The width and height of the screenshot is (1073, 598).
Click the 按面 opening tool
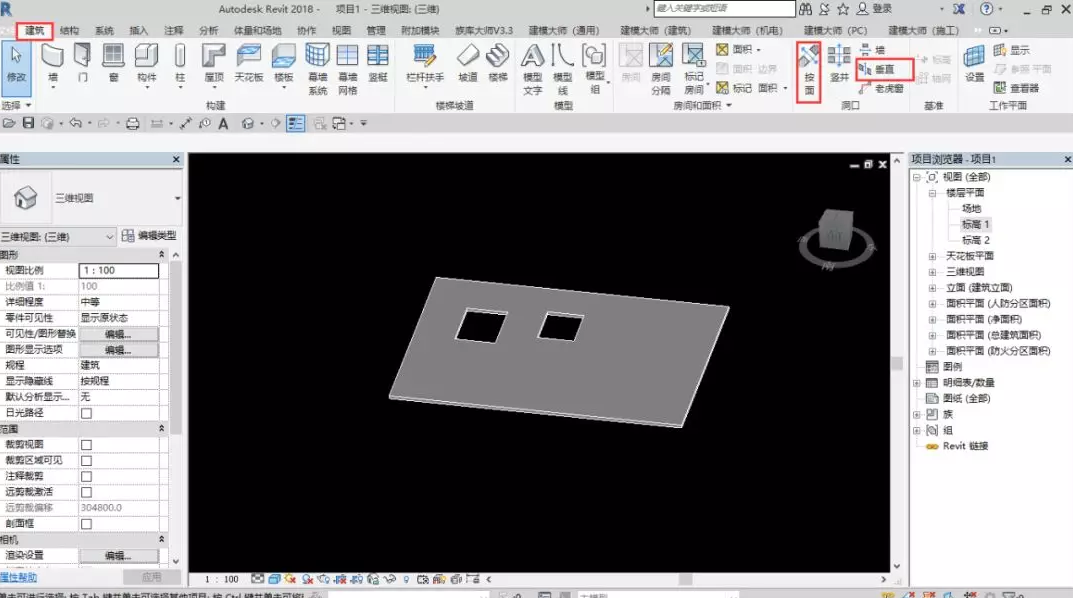tap(809, 68)
